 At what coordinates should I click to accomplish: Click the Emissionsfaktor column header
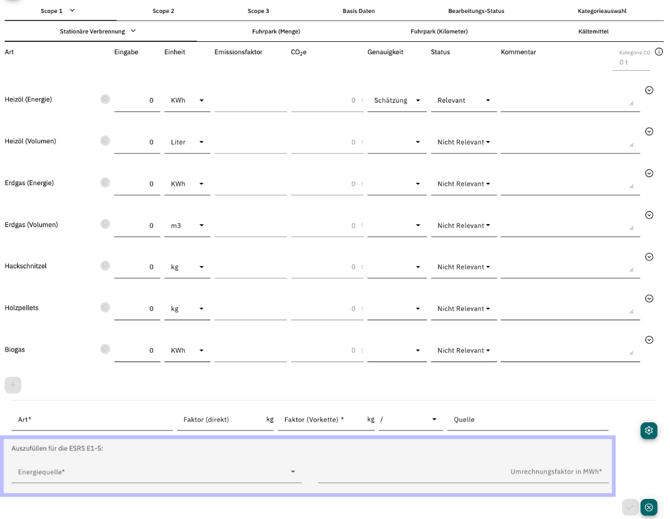click(238, 52)
